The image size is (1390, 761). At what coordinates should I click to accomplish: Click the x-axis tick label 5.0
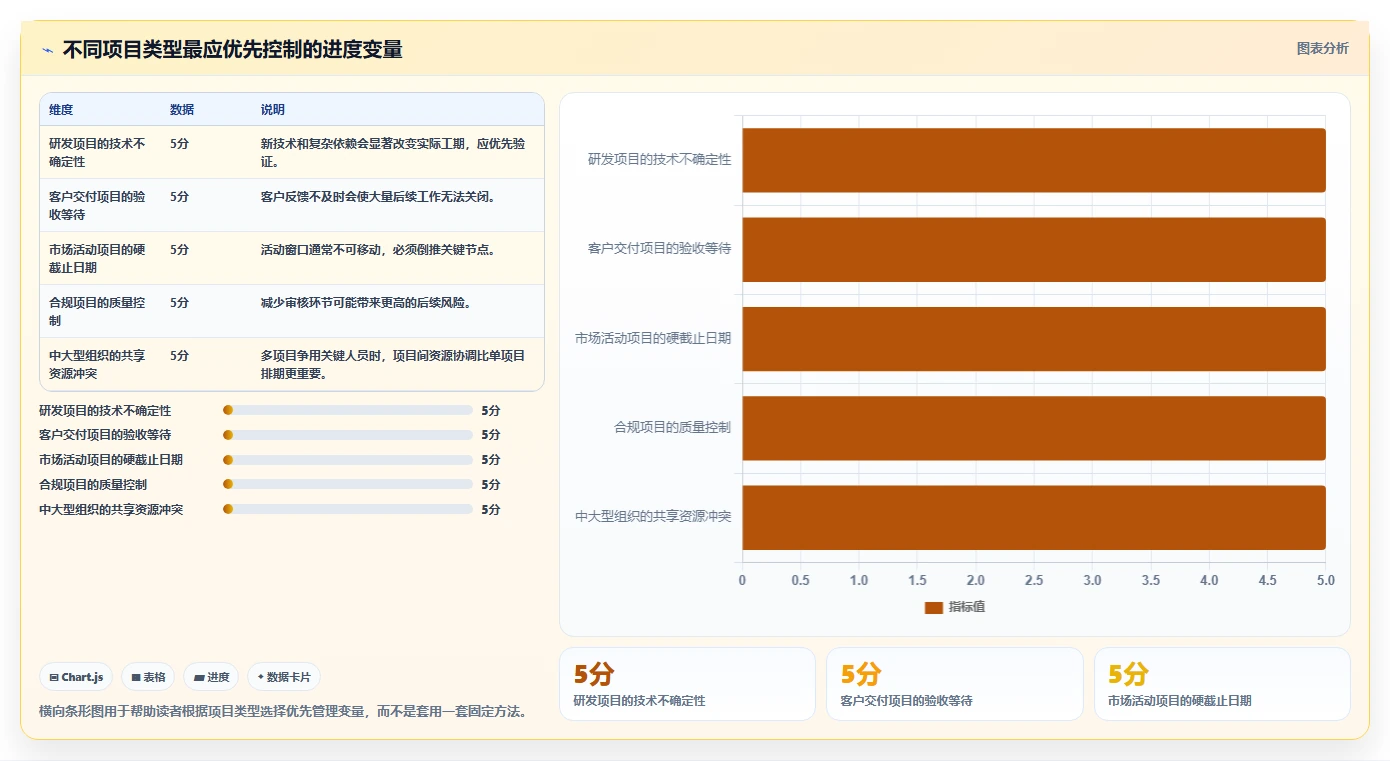click(1325, 581)
